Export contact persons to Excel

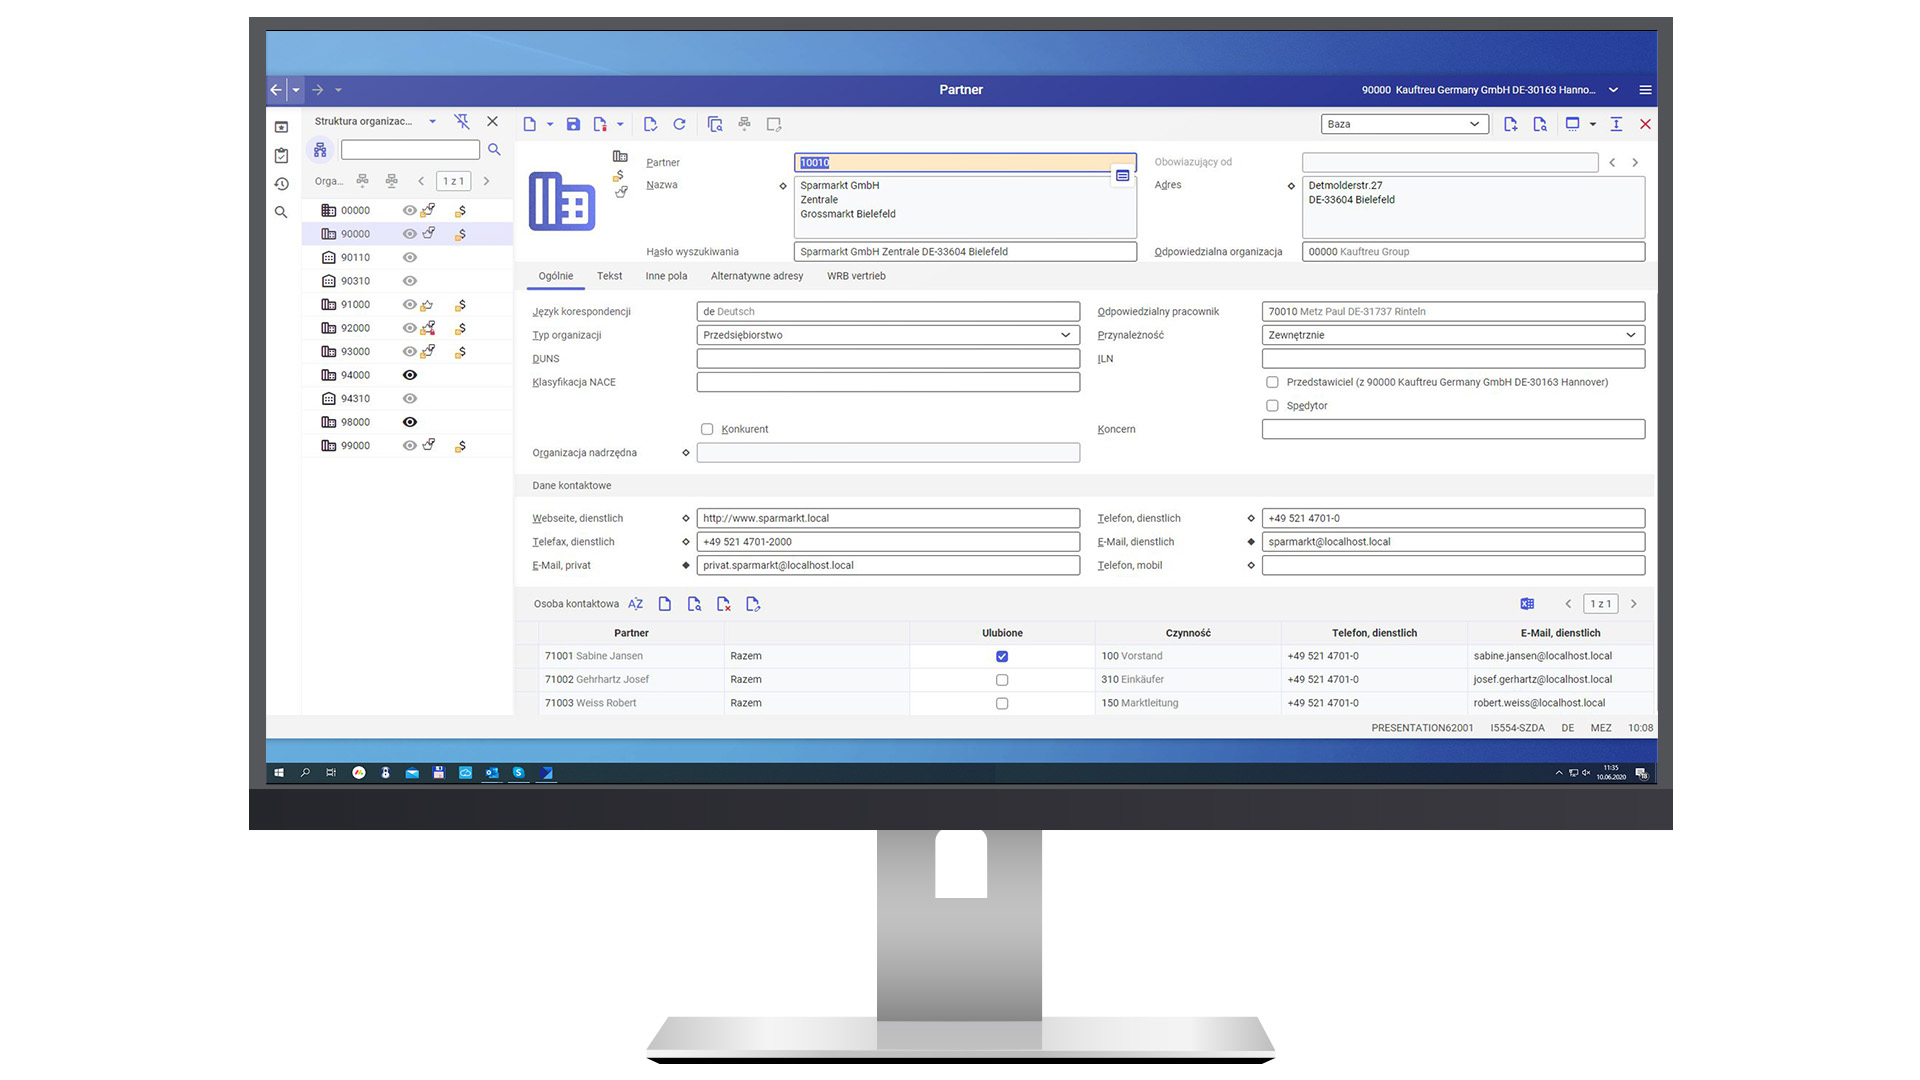[1527, 604]
